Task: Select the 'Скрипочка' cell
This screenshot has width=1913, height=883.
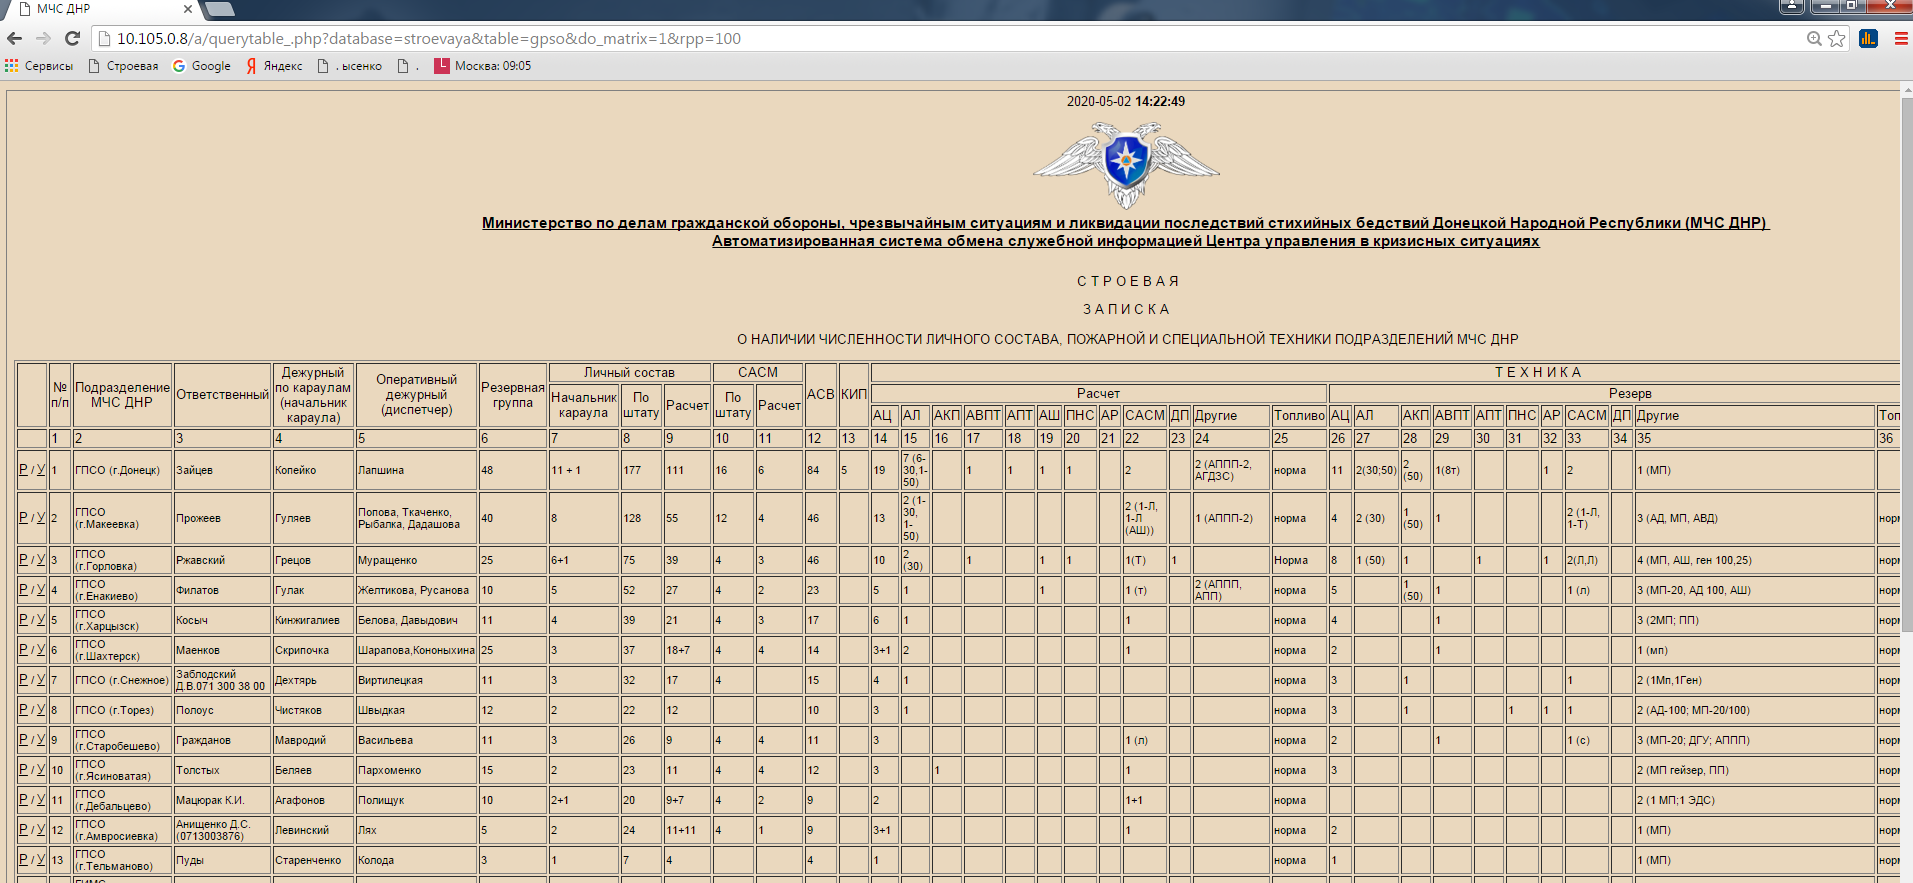Action: tap(314, 650)
